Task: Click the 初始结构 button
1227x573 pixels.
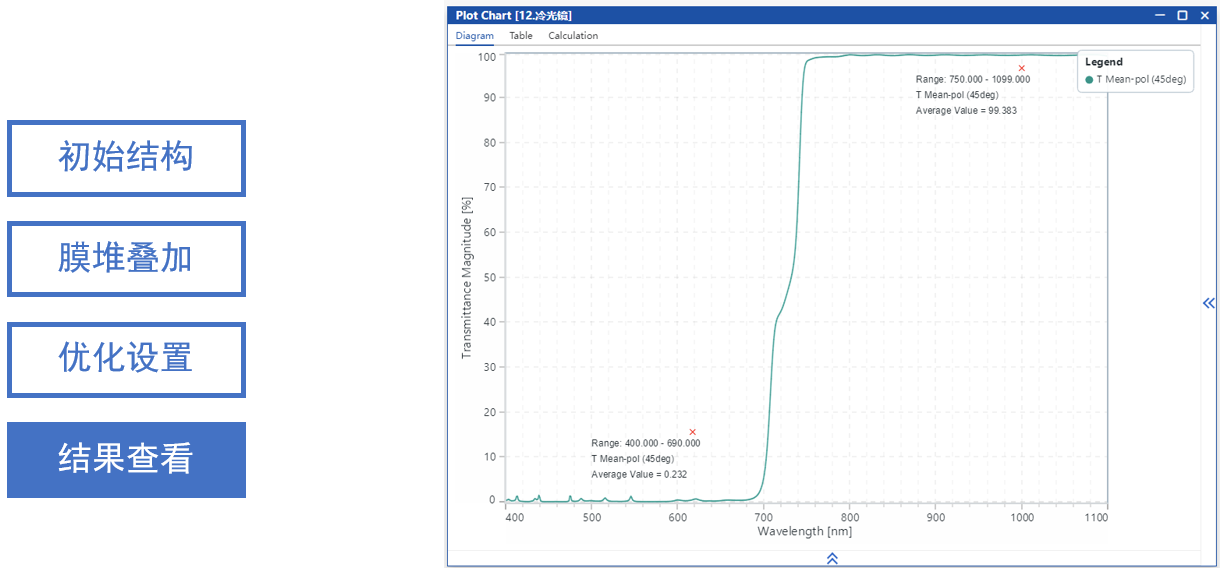Action: click(x=126, y=158)
